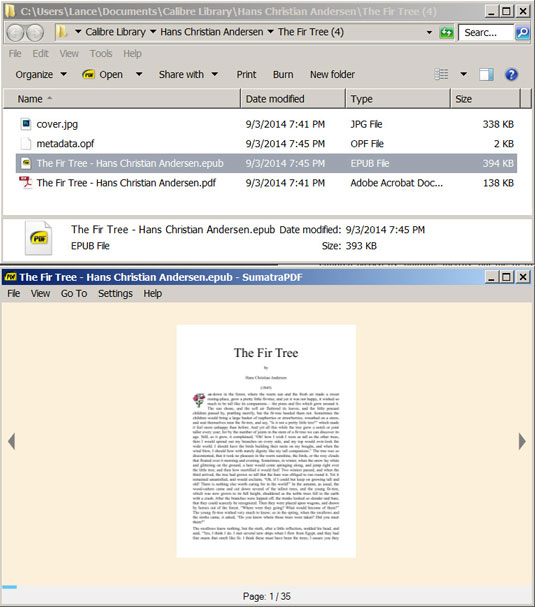The height and width of the screenshot is (607, 535).
Task: Click the Back navigation arrow in Explorer
Action: [x=15, y=33]
